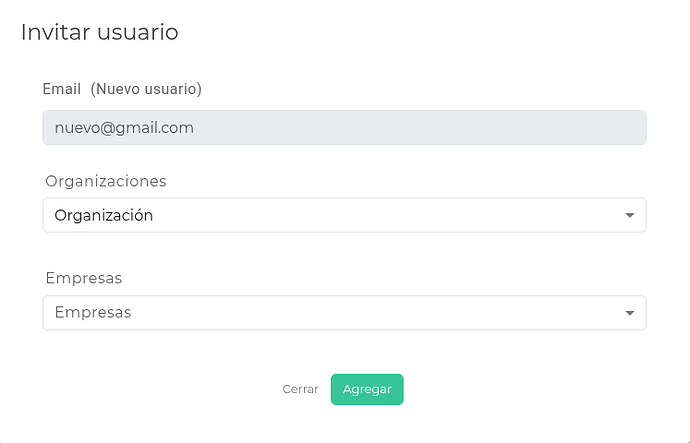Click the empty right portion of Email field
This screenshot has height=443, width=690.
tap(500, 128)
